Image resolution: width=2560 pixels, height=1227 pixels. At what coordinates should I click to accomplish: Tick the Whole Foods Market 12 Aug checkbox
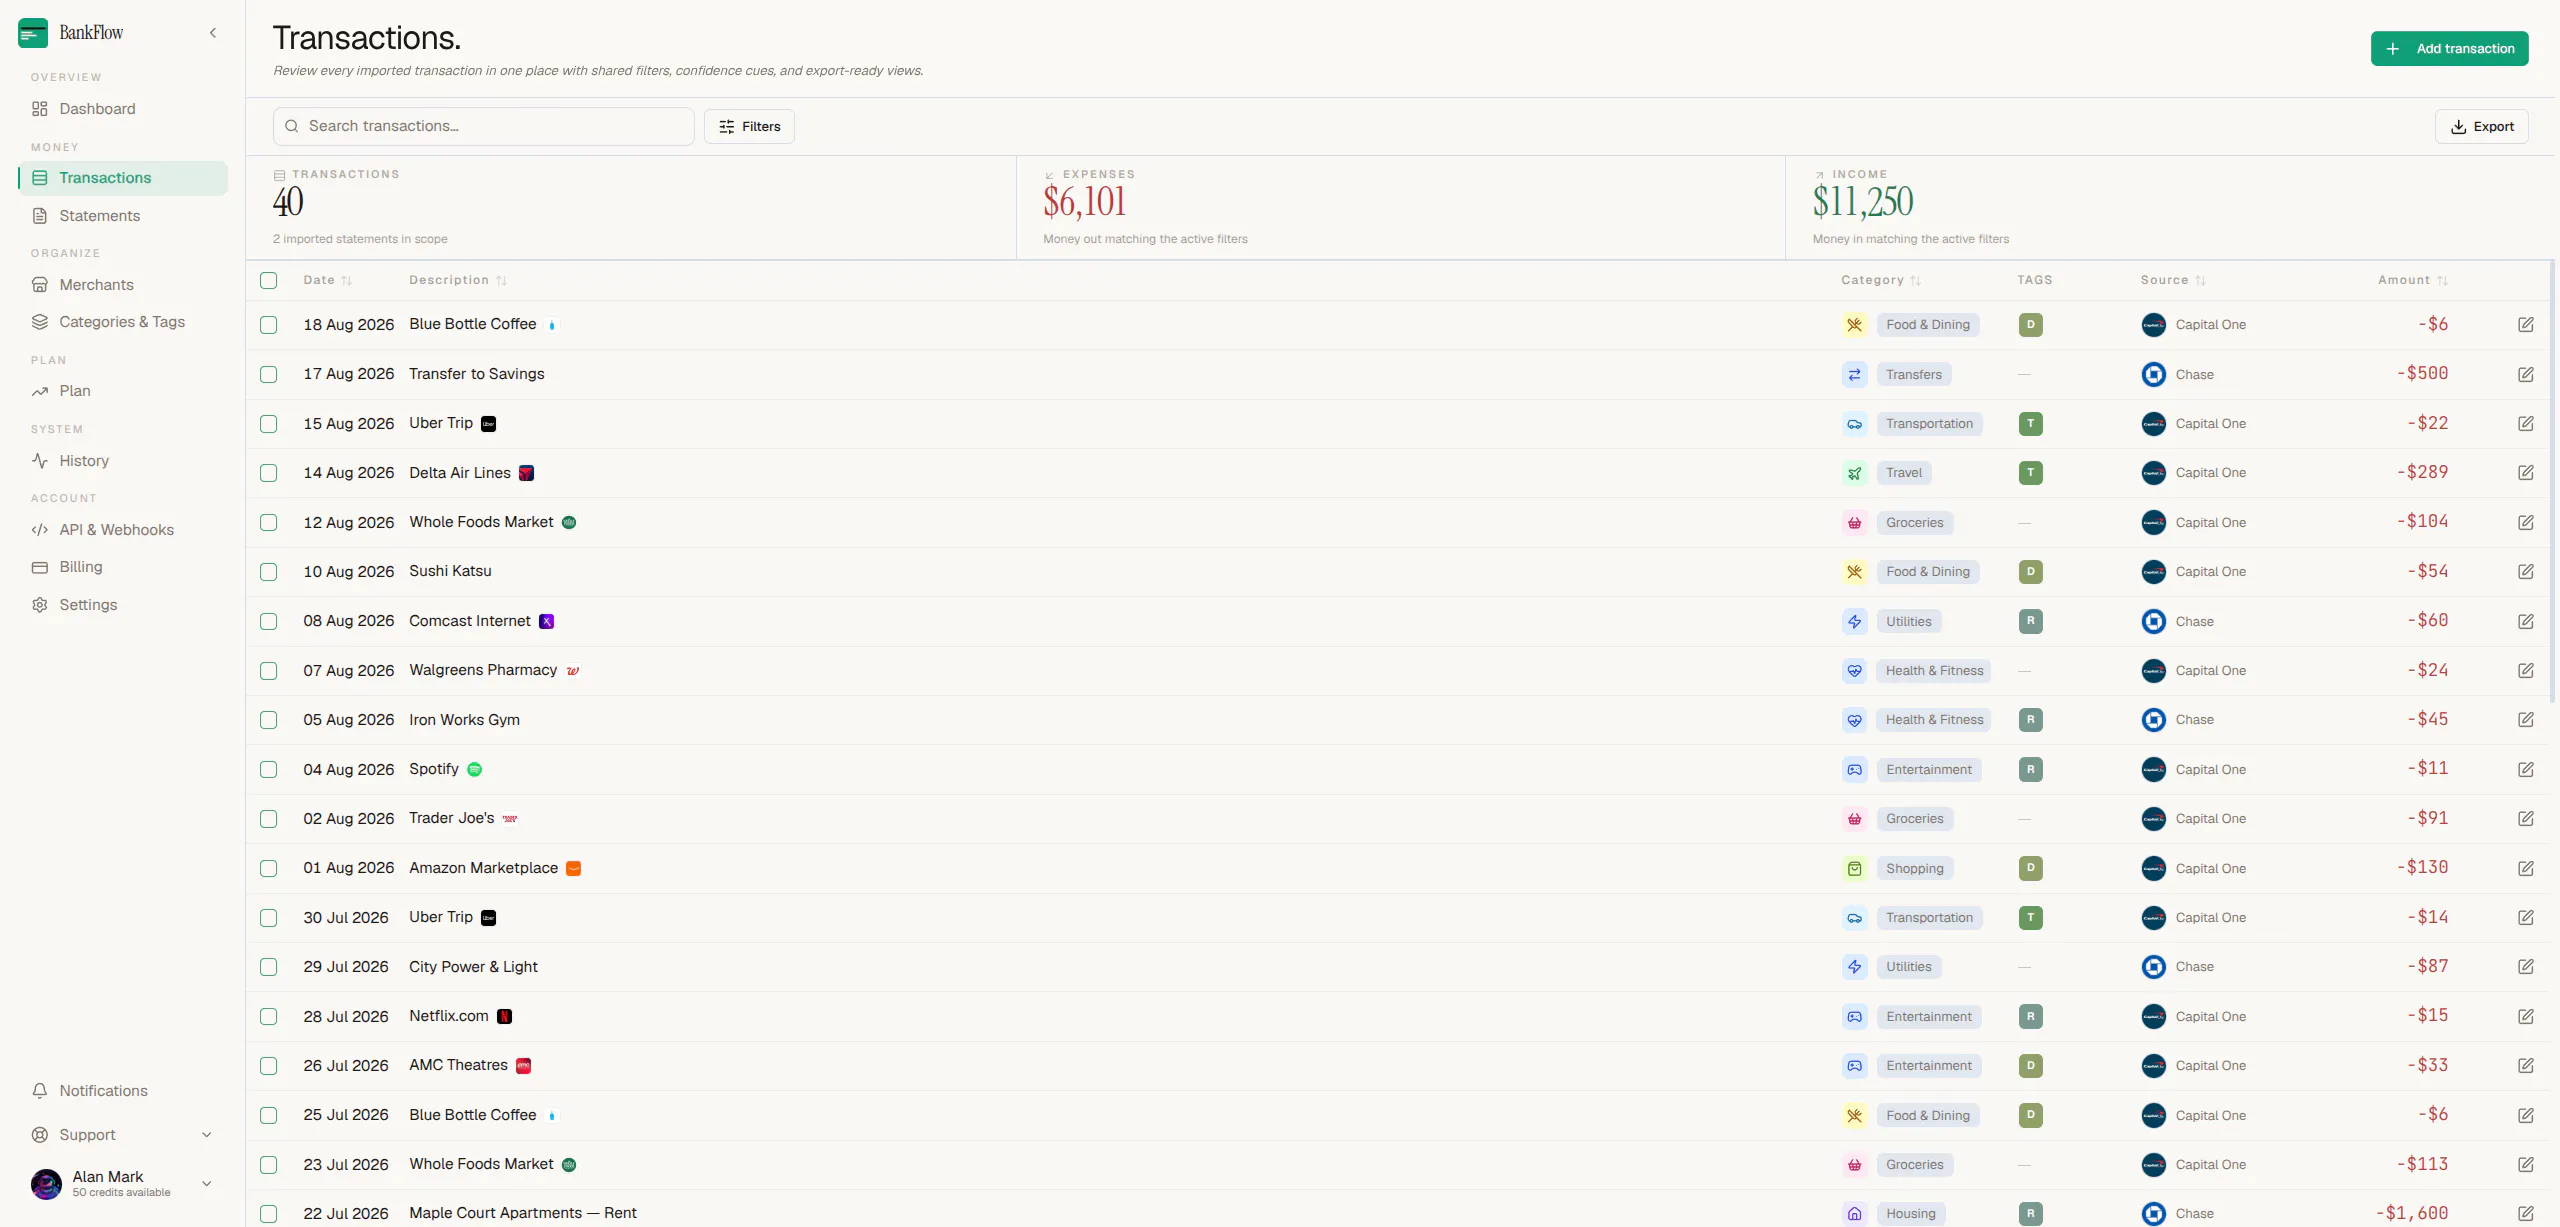tap(269, 523)
